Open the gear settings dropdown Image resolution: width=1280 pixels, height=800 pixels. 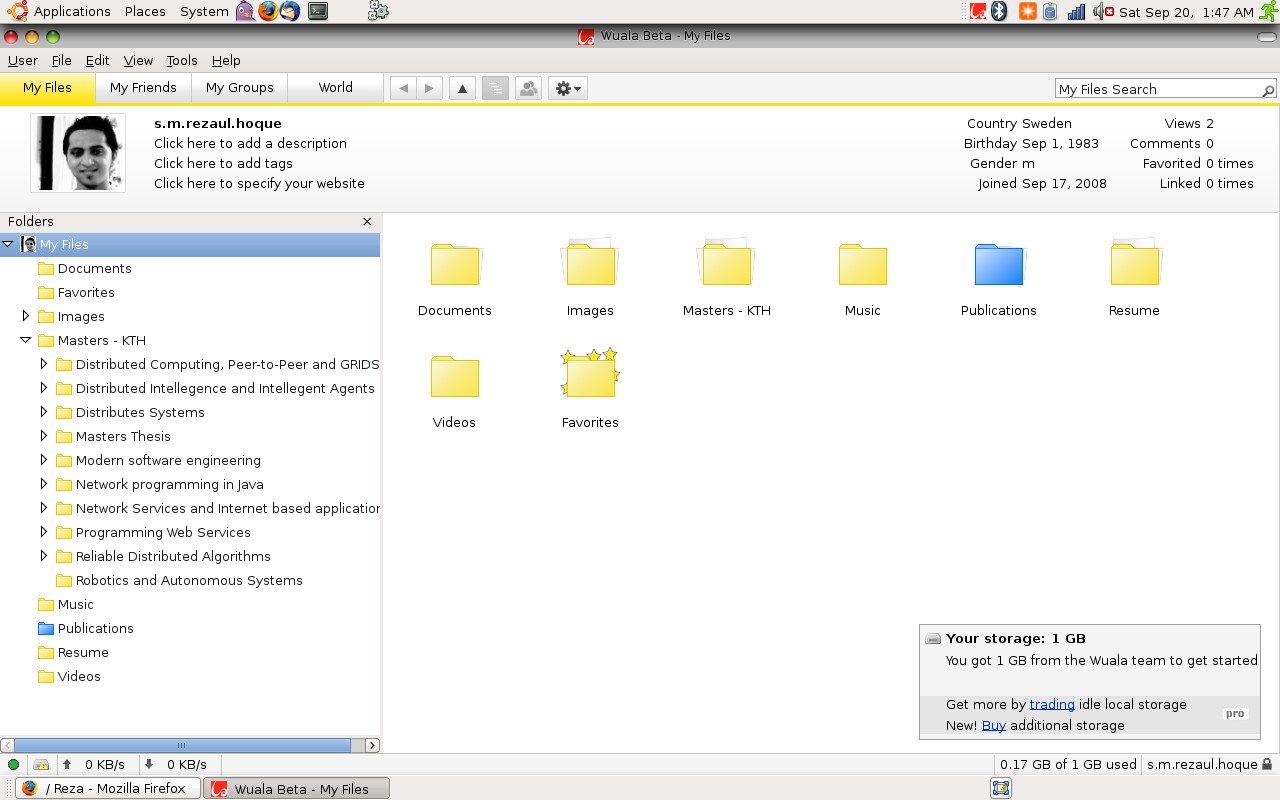click(568, 88)
